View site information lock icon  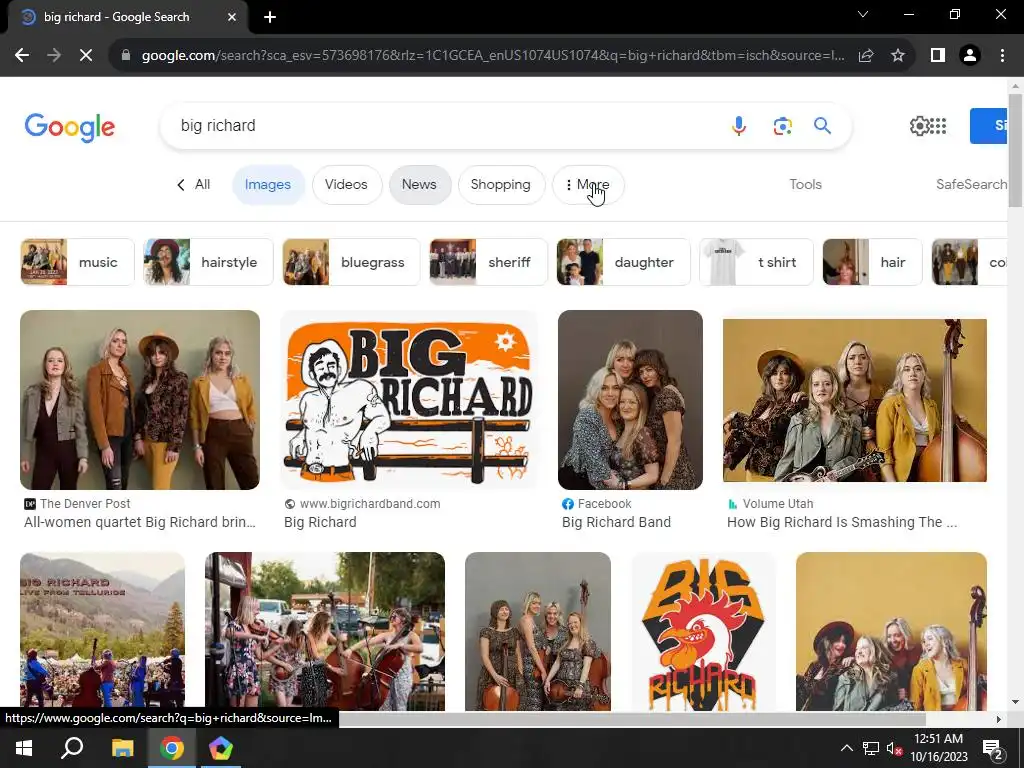click(126, 56)
